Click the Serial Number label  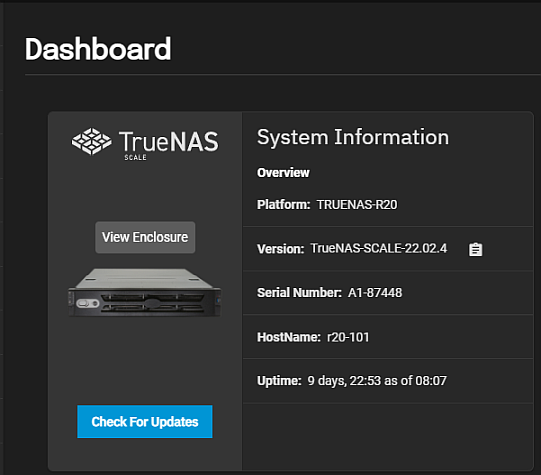(x=299, y=293)
